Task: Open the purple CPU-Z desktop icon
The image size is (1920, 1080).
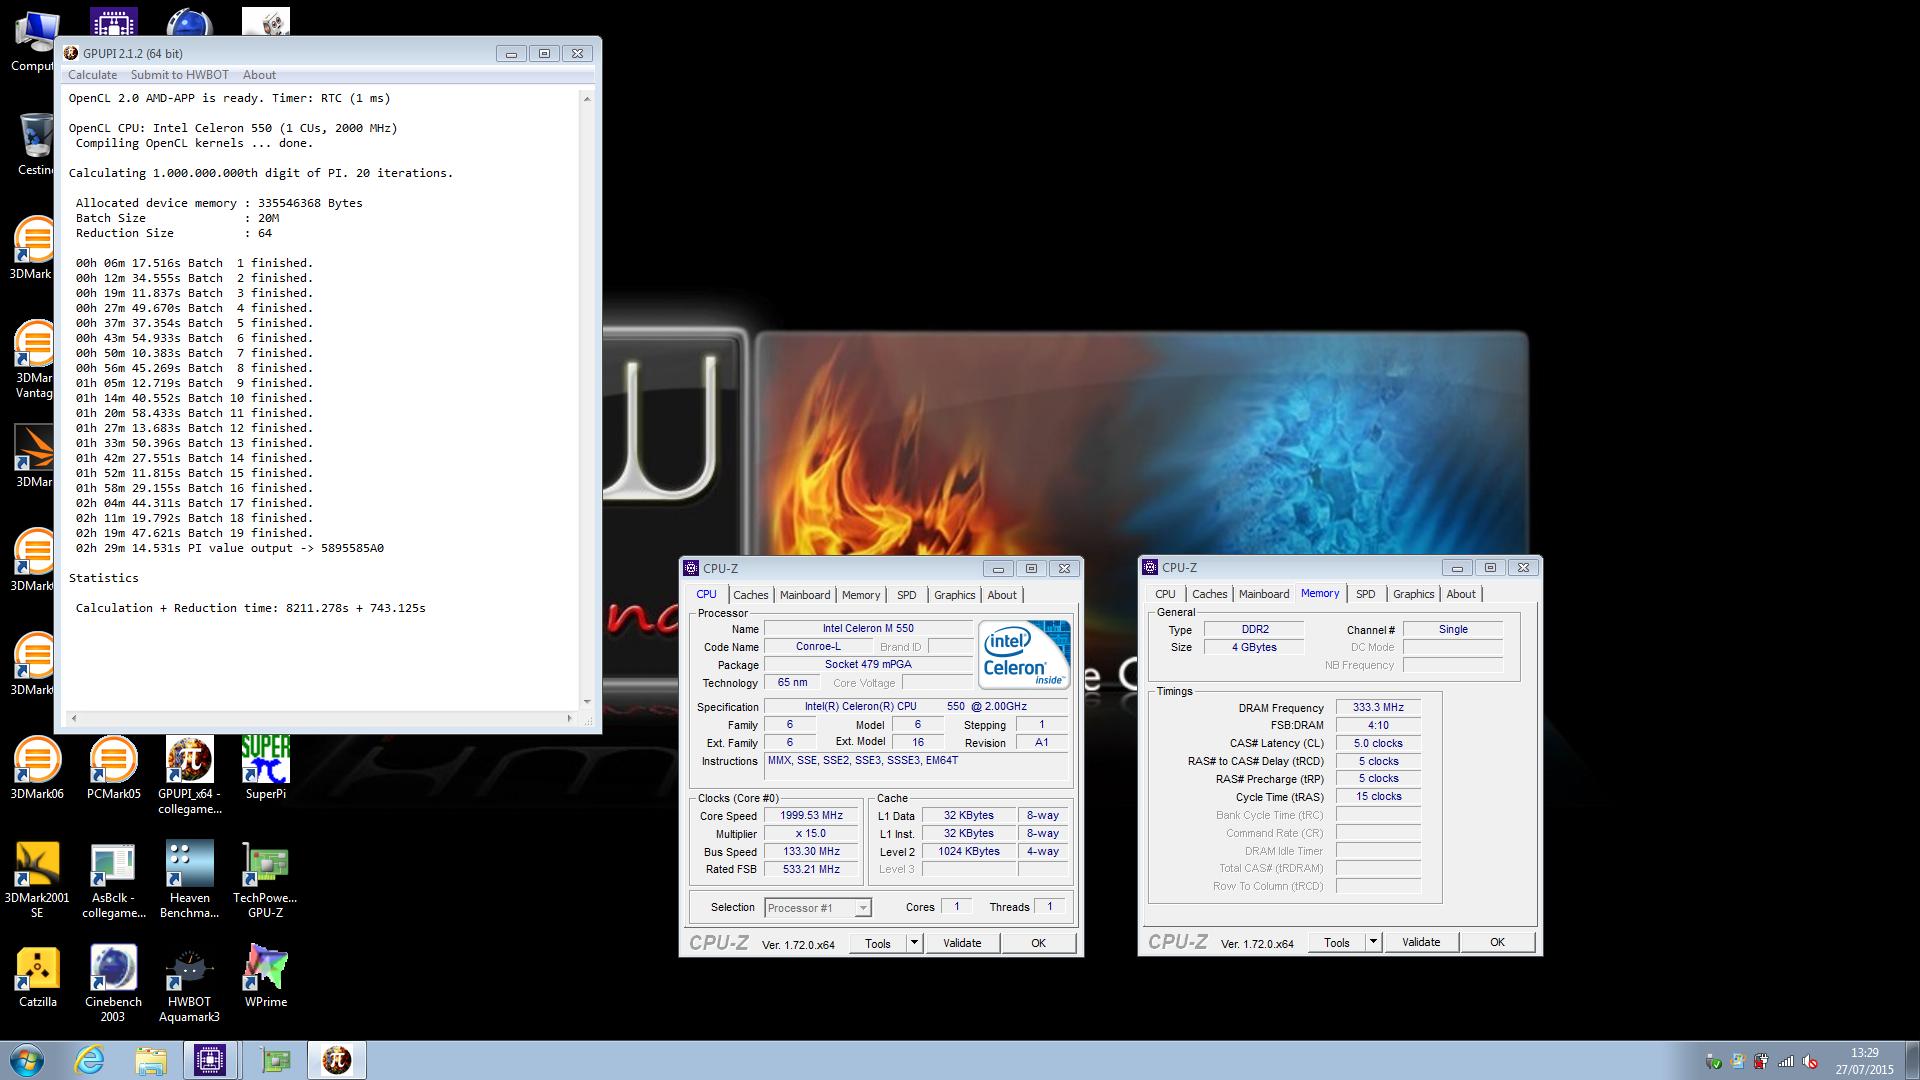Action: pyautogui.click(x=113, y=22)
